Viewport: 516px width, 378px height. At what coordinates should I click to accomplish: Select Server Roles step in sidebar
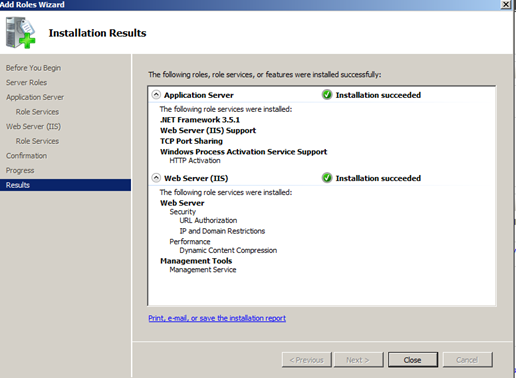click(26, 82)
